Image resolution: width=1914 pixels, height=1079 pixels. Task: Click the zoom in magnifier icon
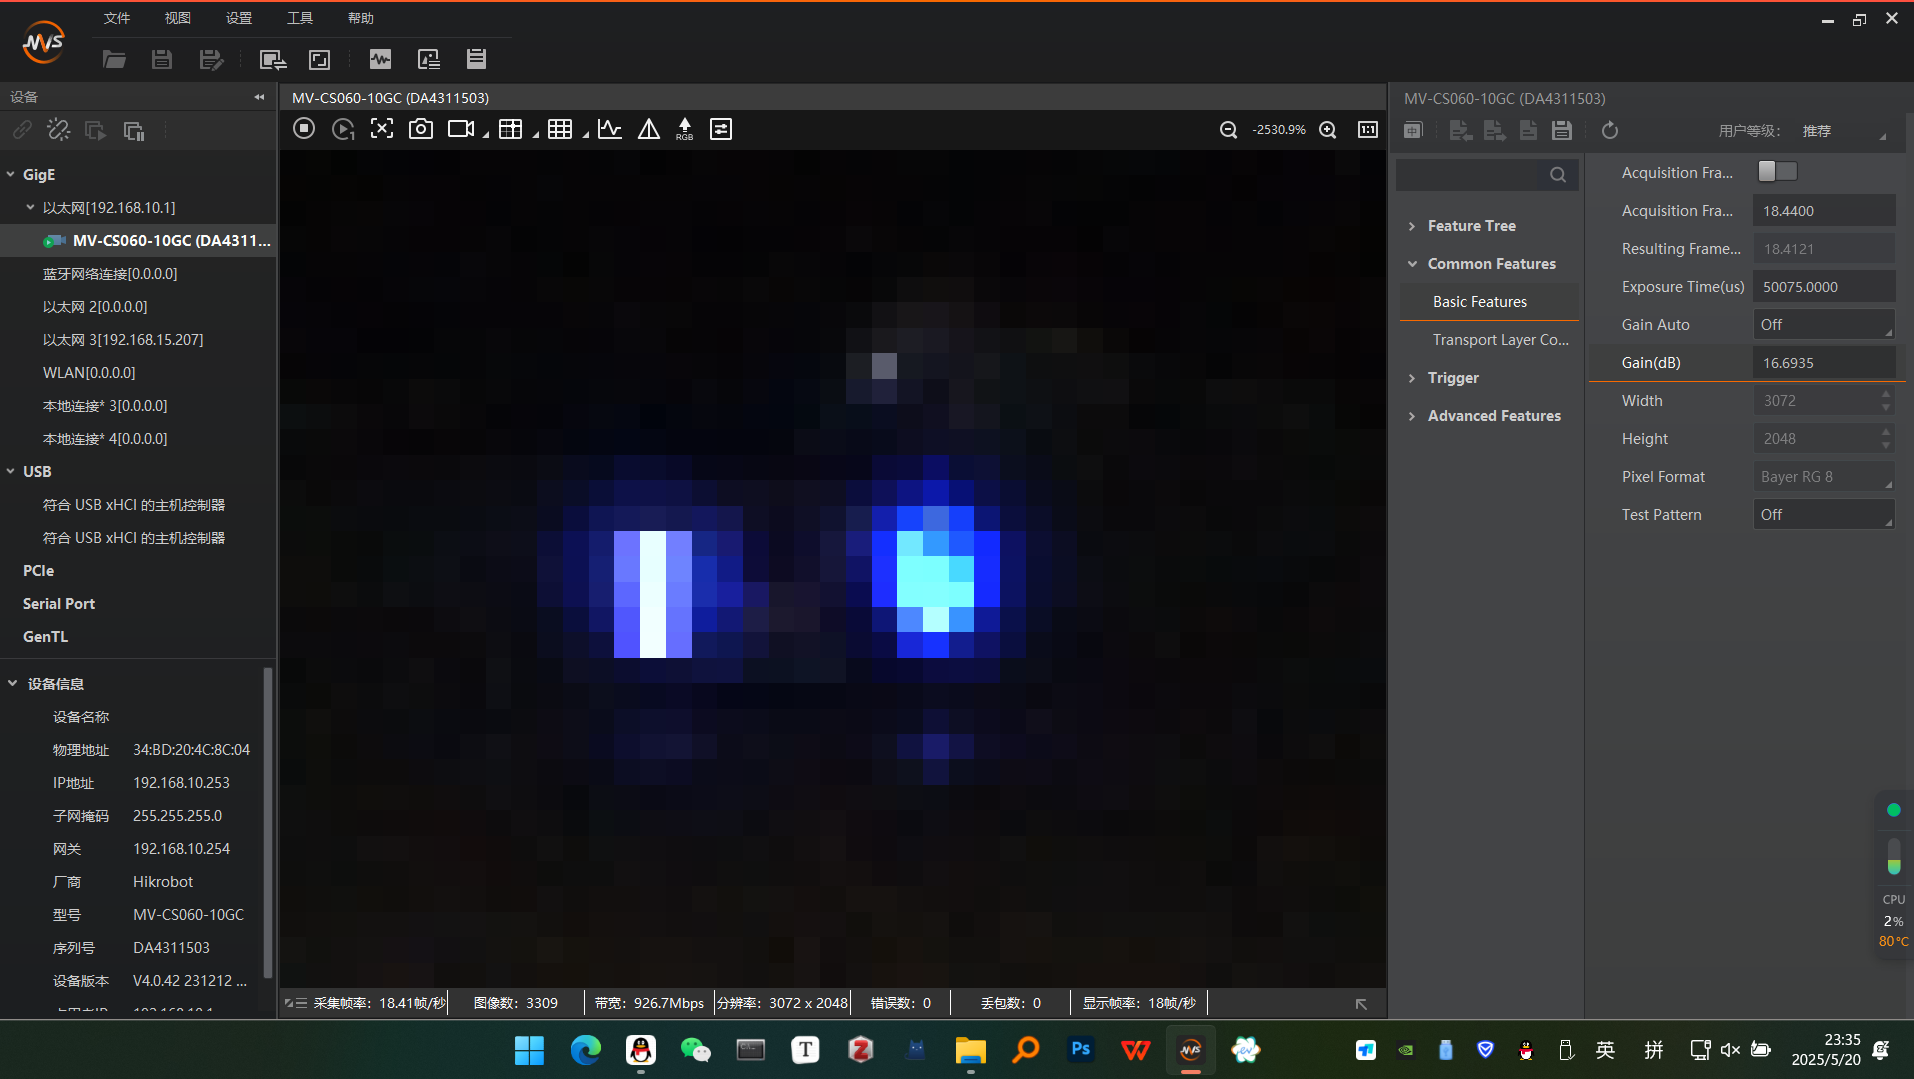1328,130
